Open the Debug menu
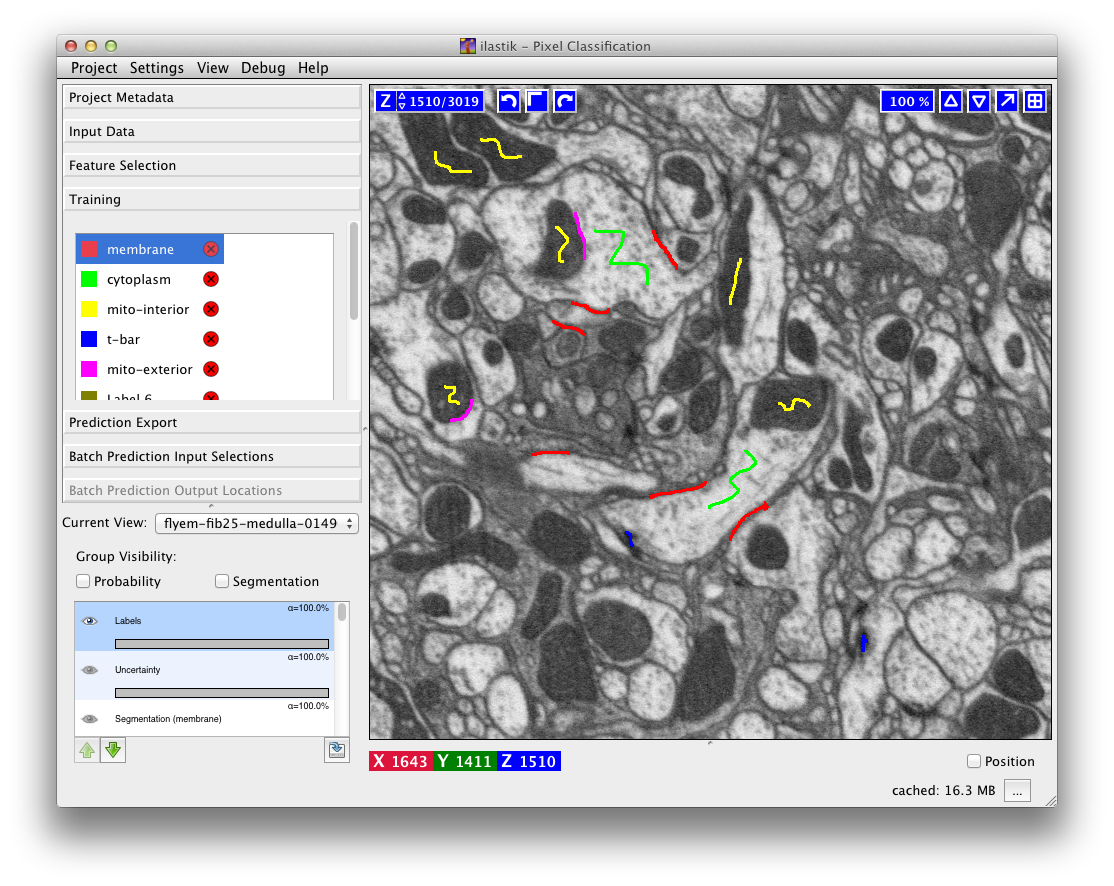Image resolution: width=1114 pixels, height=886 pixels. point(263,68)
